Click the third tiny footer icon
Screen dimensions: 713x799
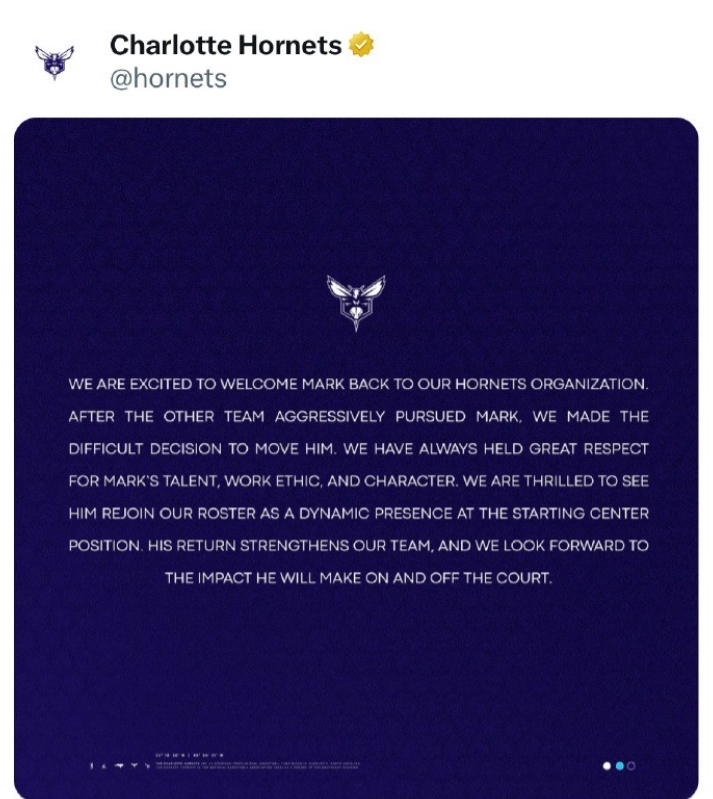[x=119, y=766]
